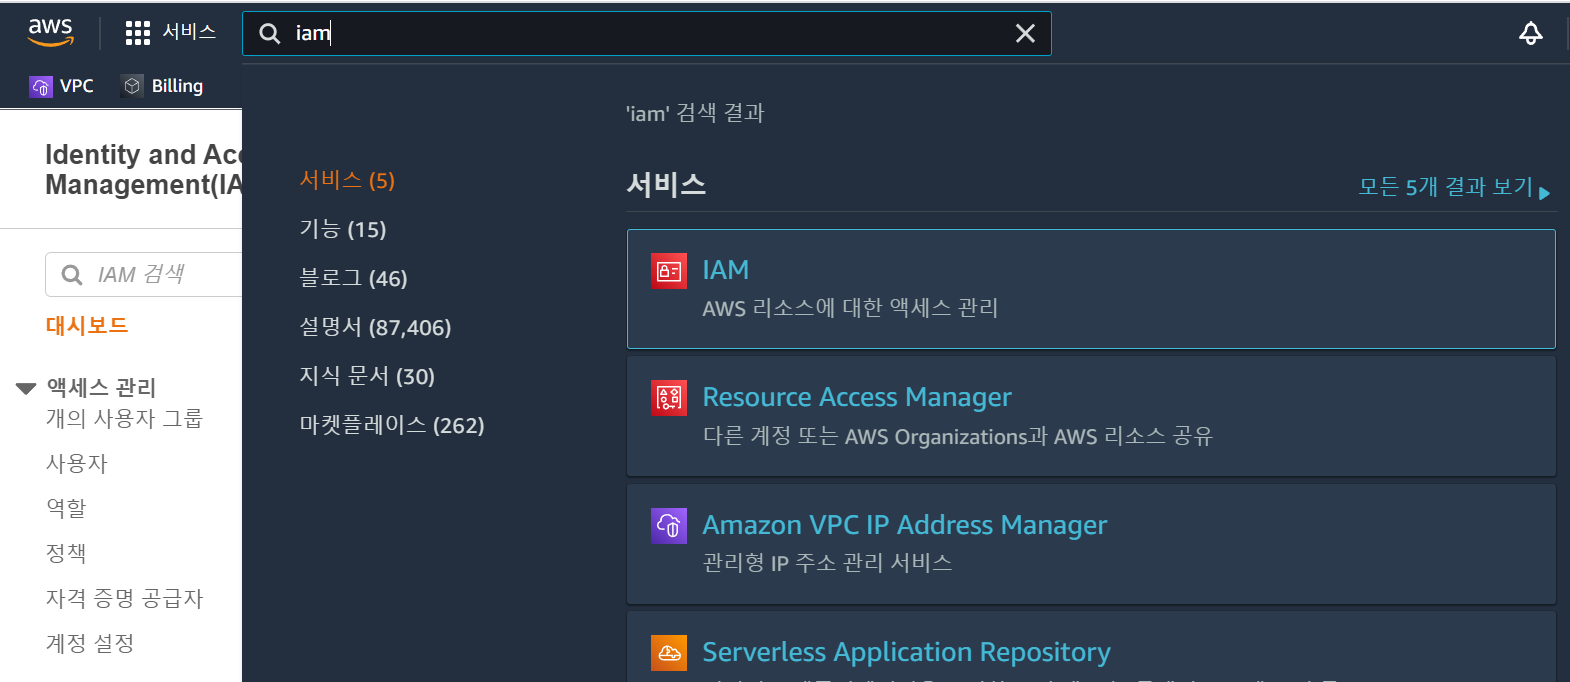Open 계정 설정 in the sidebar
The width and height of the screenshot is (1570, 682).
(x=90, y=643)
